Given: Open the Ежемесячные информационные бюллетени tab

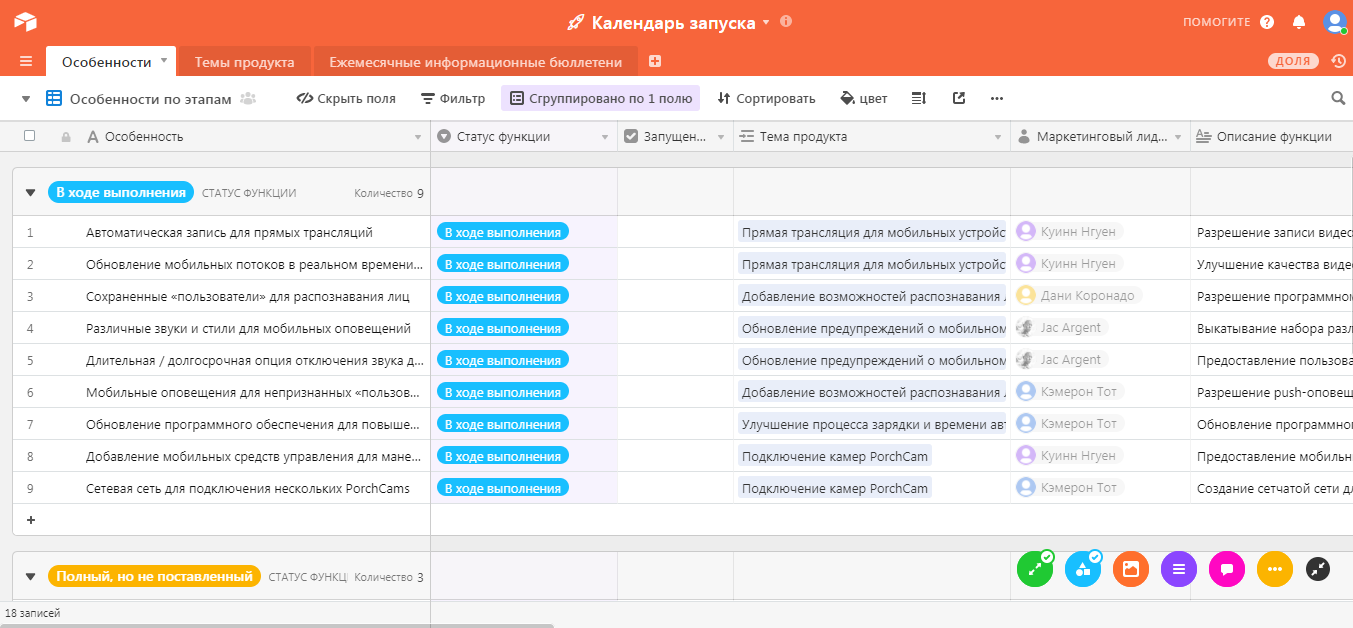Looking at the screenshot, I should 477,61.
